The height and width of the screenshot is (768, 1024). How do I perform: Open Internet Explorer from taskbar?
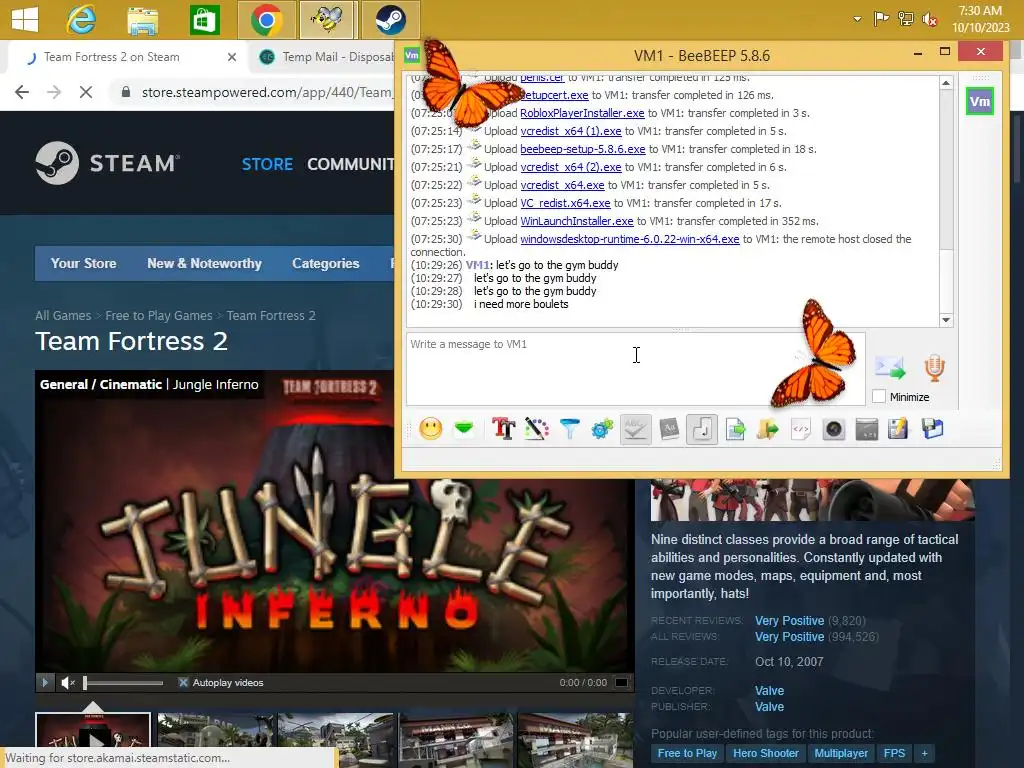tap(81, 20)
